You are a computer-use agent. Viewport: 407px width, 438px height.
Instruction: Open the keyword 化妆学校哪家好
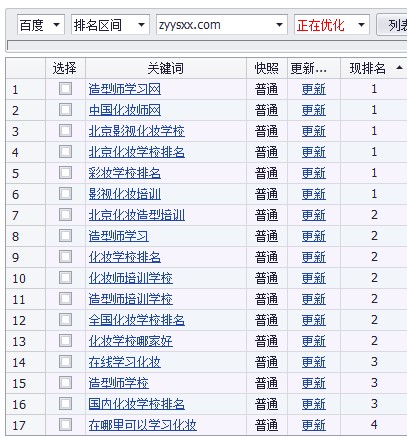pos(131,341)
